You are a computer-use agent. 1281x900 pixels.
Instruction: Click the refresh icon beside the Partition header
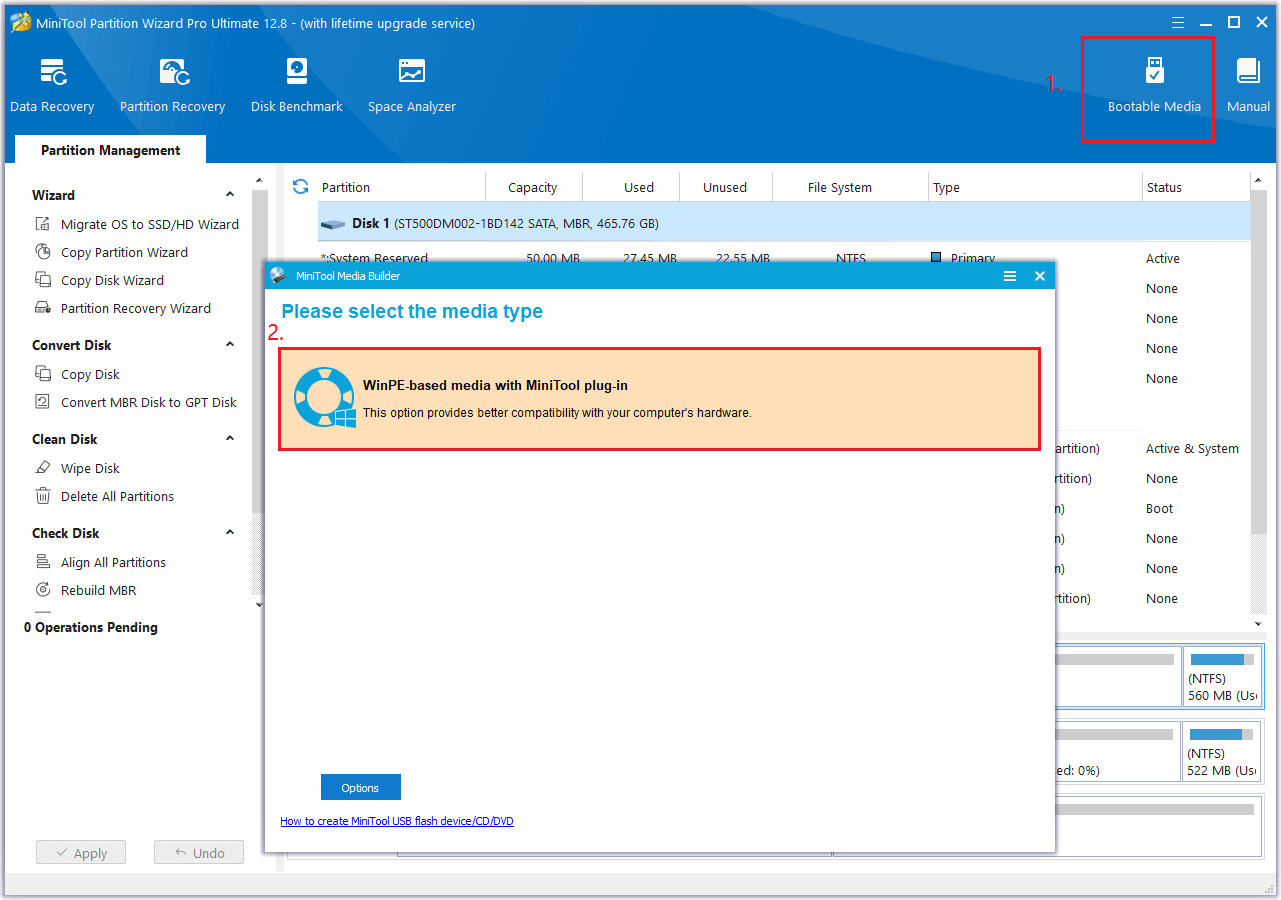click(x=300, y=187)
